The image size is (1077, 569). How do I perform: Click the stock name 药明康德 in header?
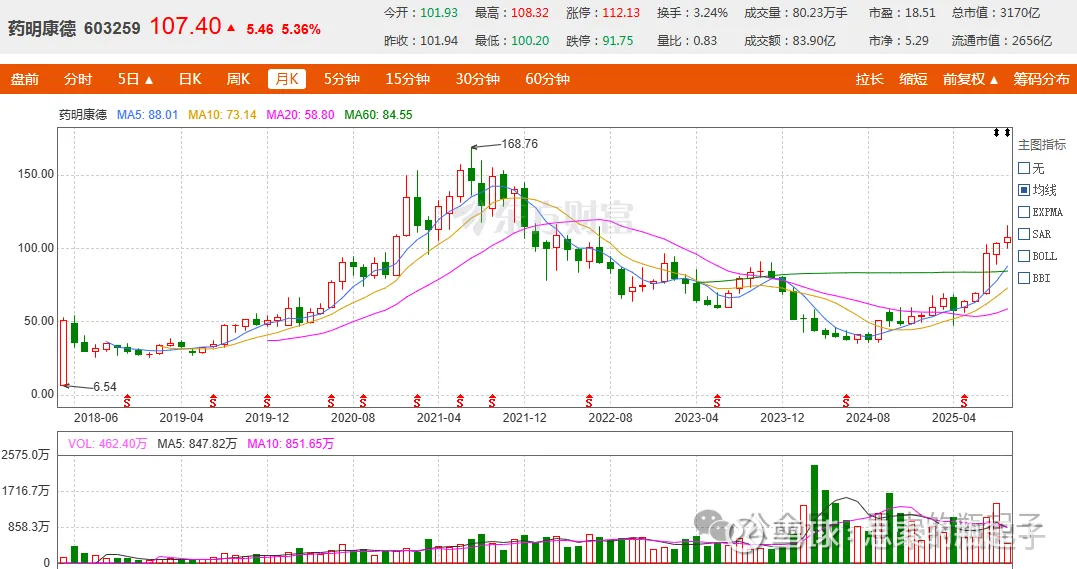[42, 28]
